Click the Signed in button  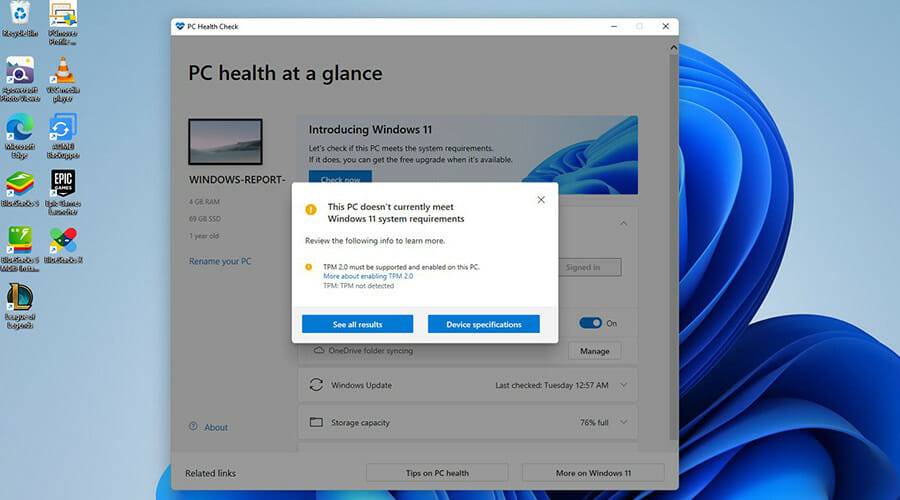pos(589,267)
